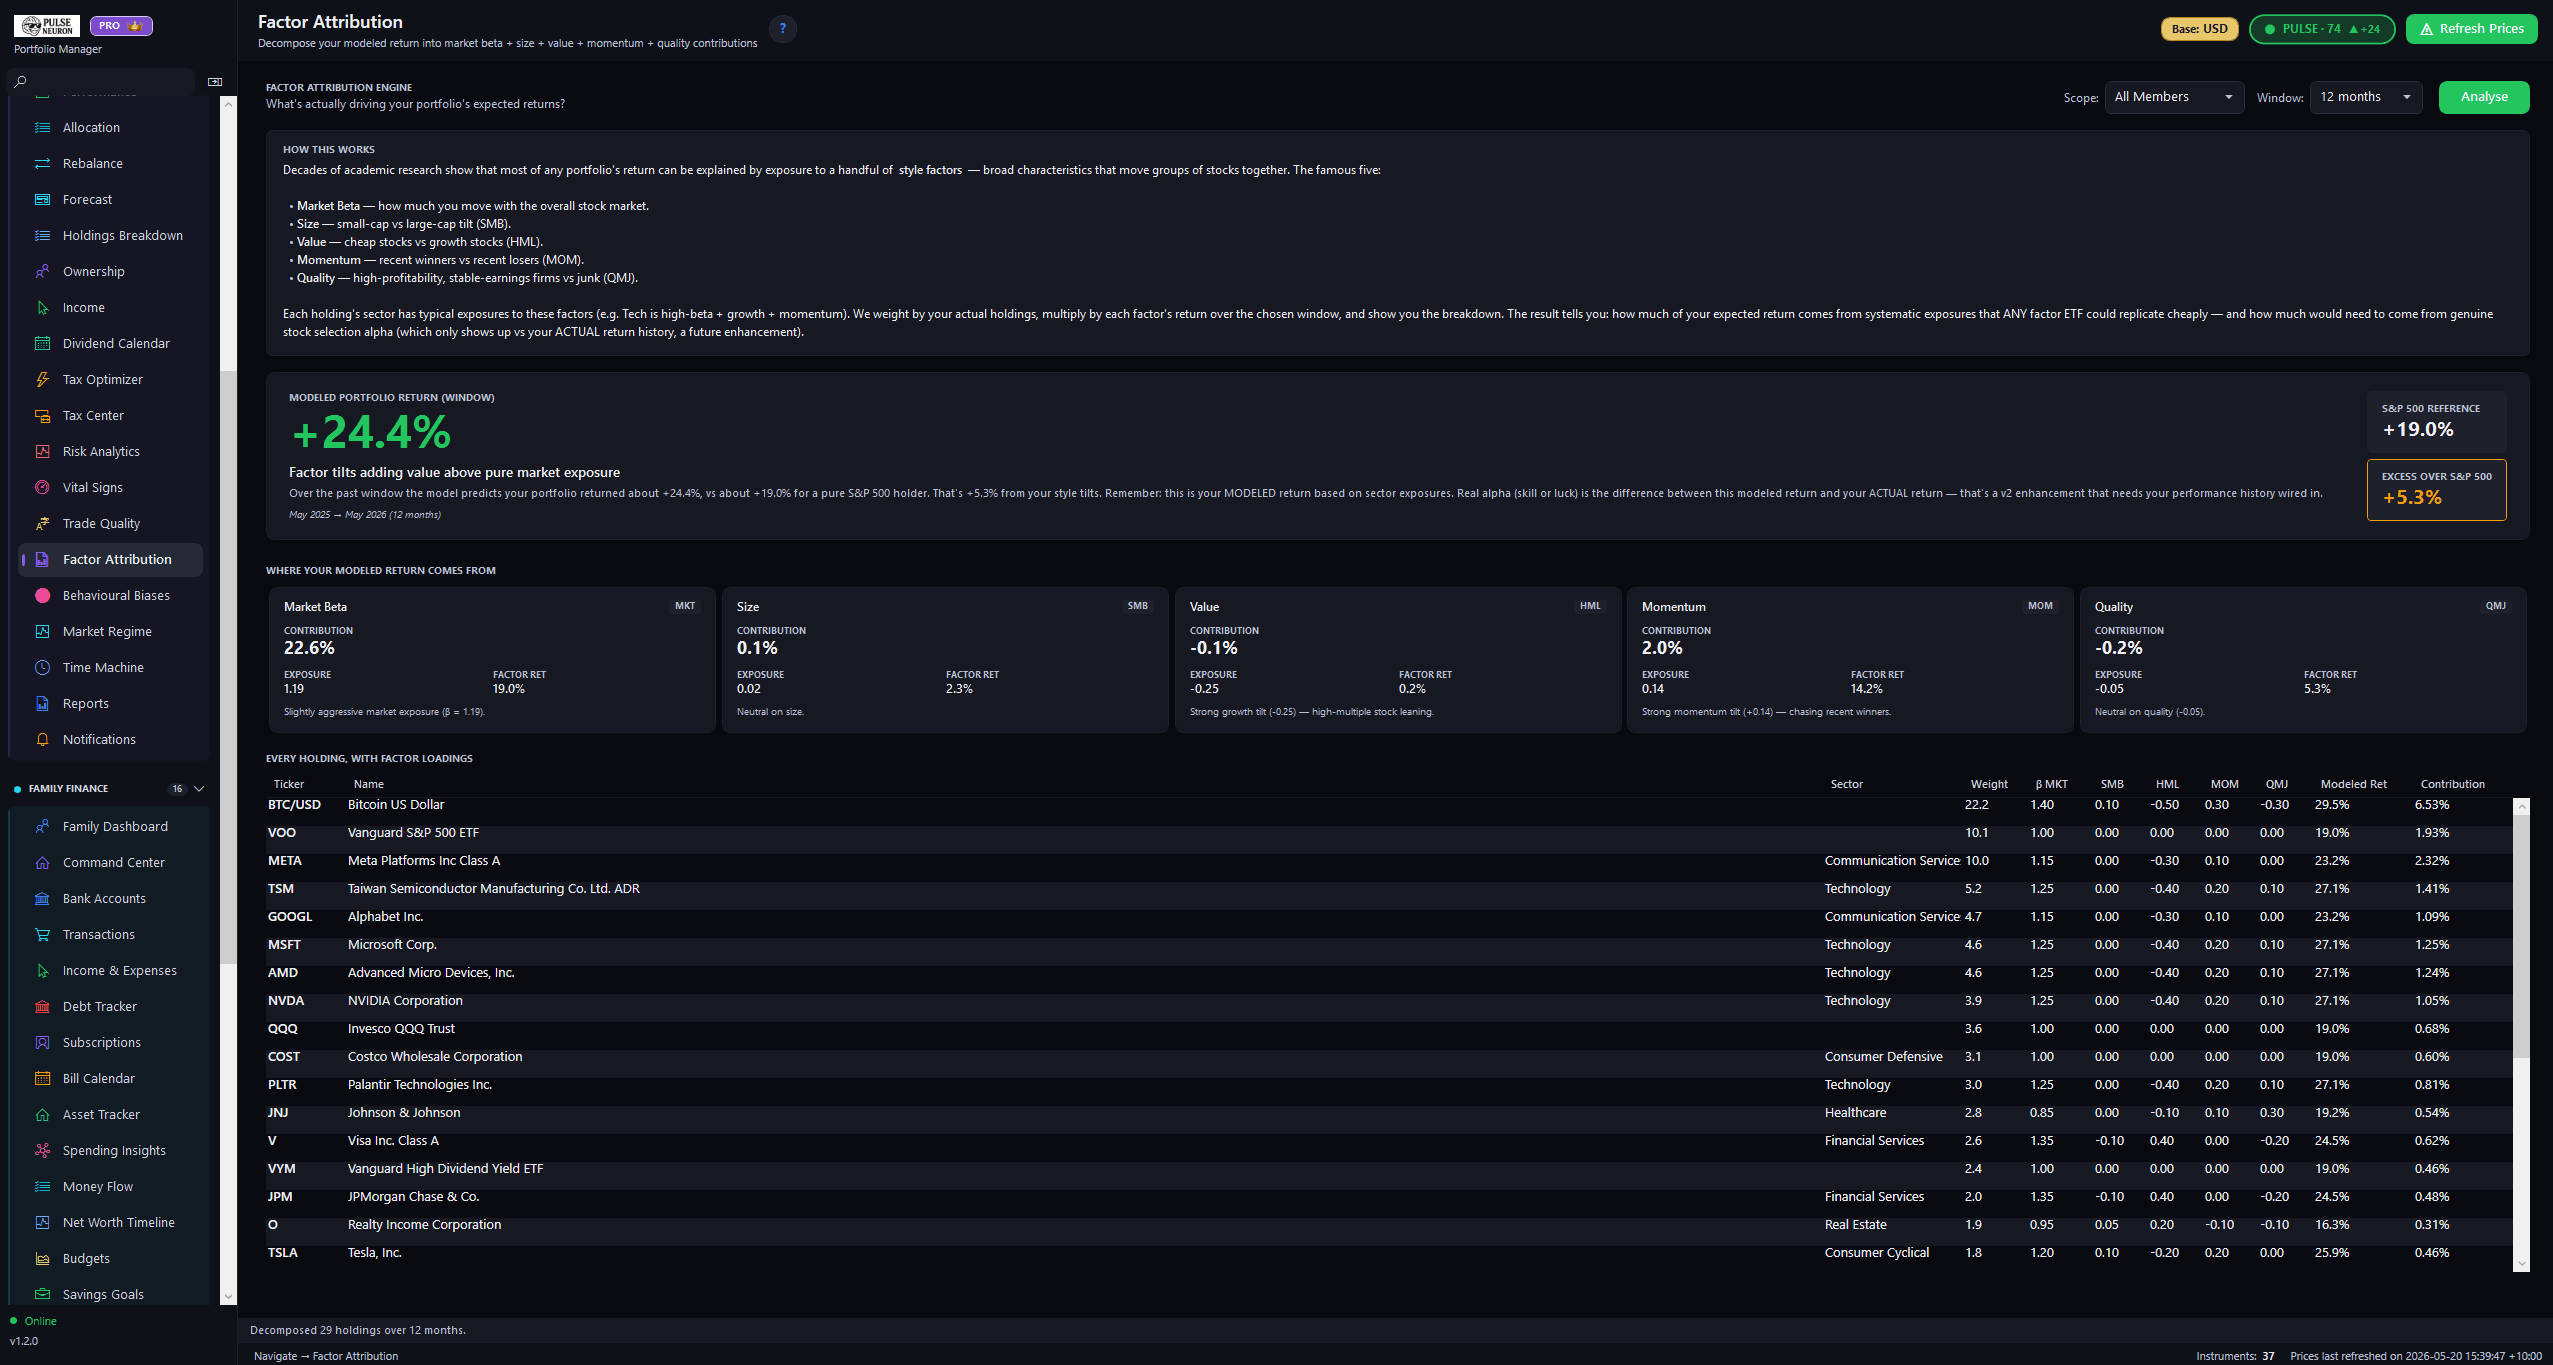Click the Instruments: 37 status entry
Screen dimensions: 2553x1365
(x=2235, y=1356)
